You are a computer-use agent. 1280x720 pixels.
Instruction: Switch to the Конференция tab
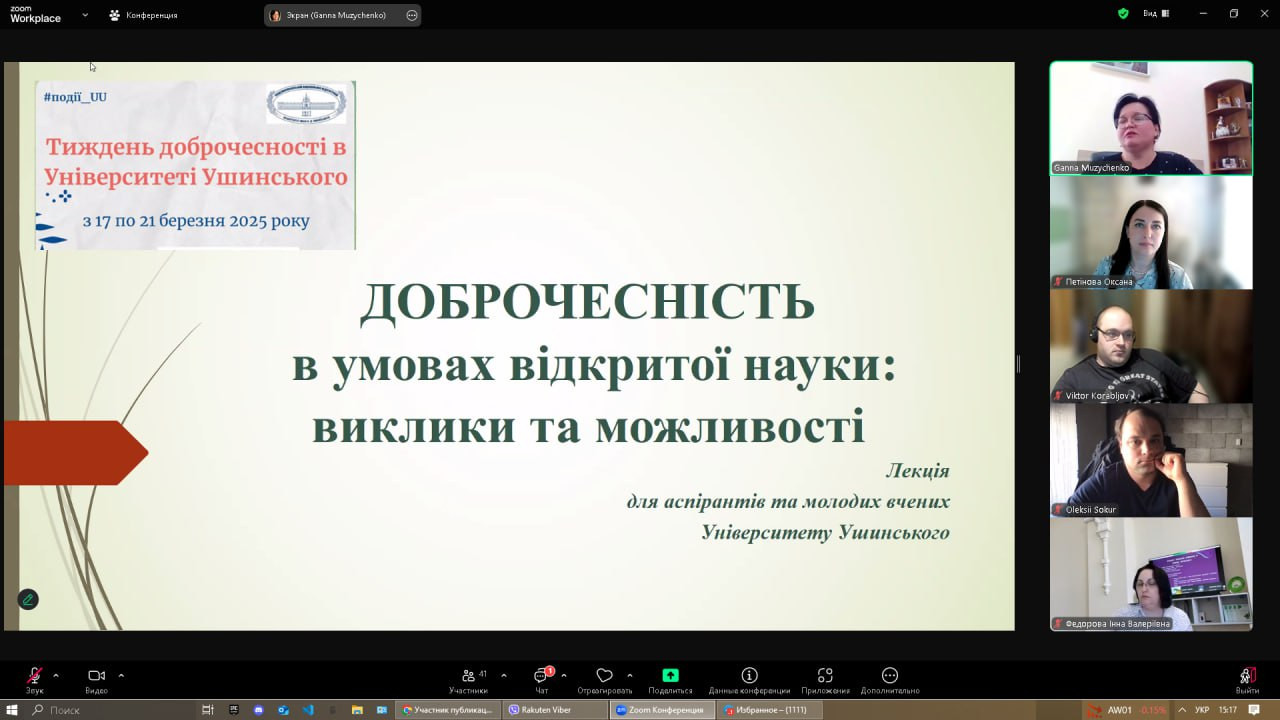144,15
